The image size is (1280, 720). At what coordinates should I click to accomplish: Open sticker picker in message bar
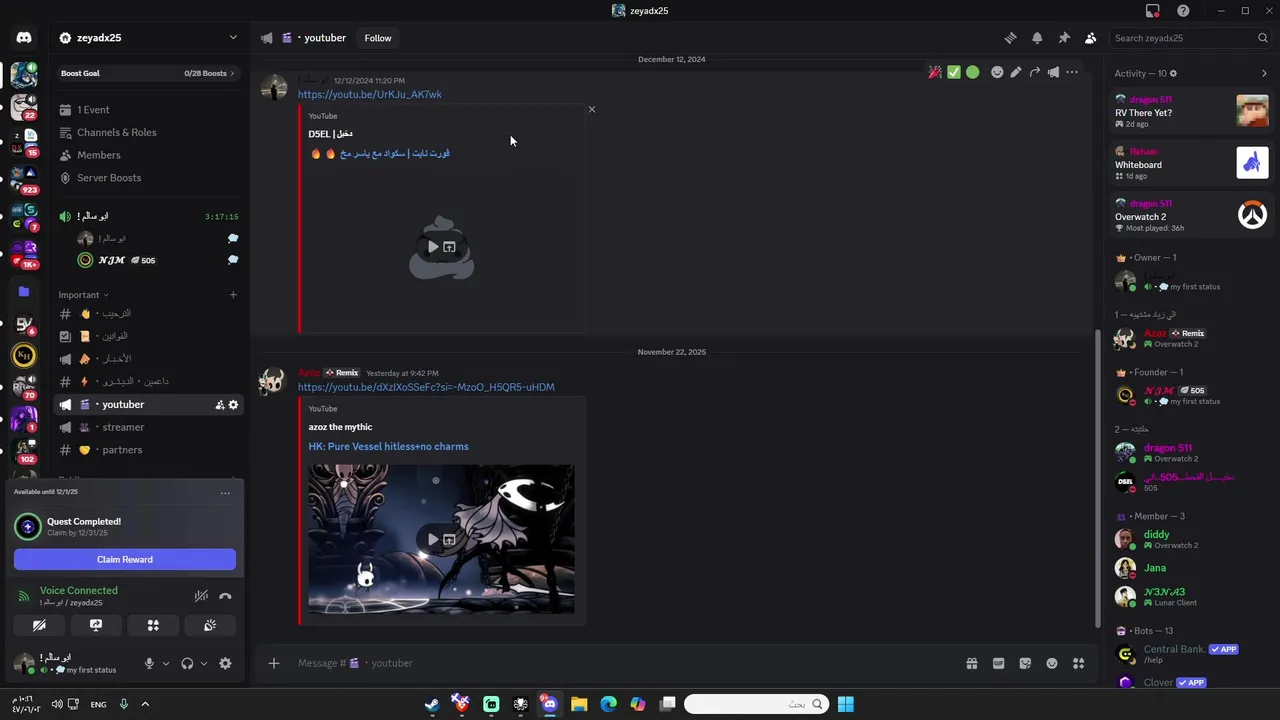pyautogui.click(x=1025, y=663)
